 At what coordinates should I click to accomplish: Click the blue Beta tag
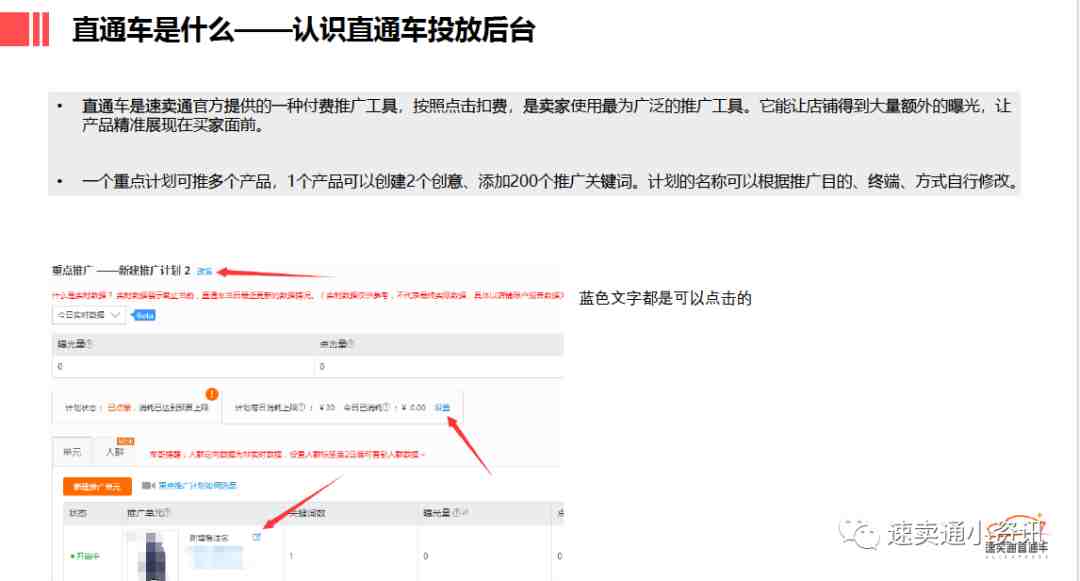click(145, 315)
